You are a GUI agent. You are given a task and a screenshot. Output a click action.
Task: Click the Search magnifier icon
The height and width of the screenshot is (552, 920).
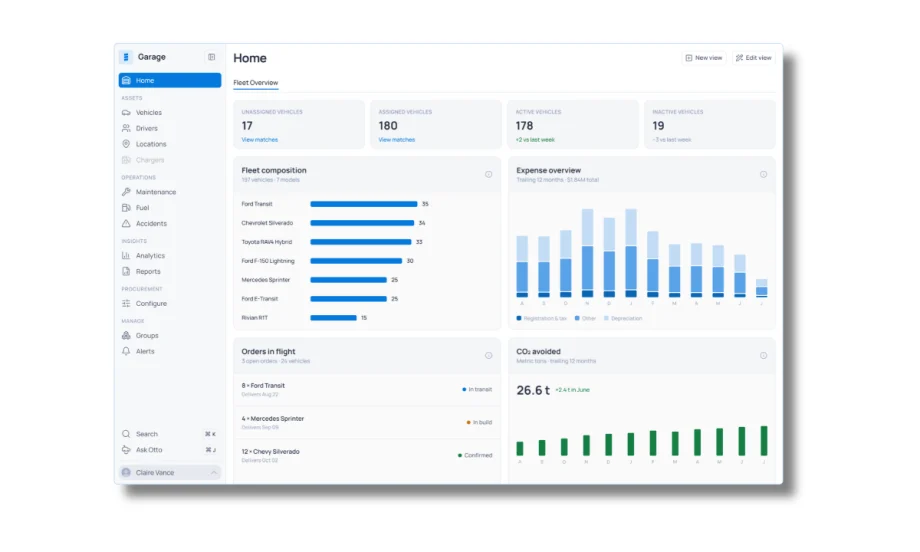tap(126, 434)
